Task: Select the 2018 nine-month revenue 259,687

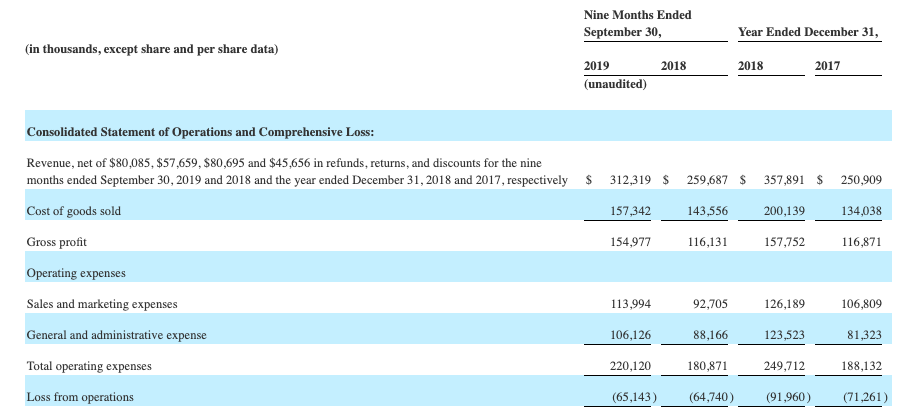Action: coord(707,180)
